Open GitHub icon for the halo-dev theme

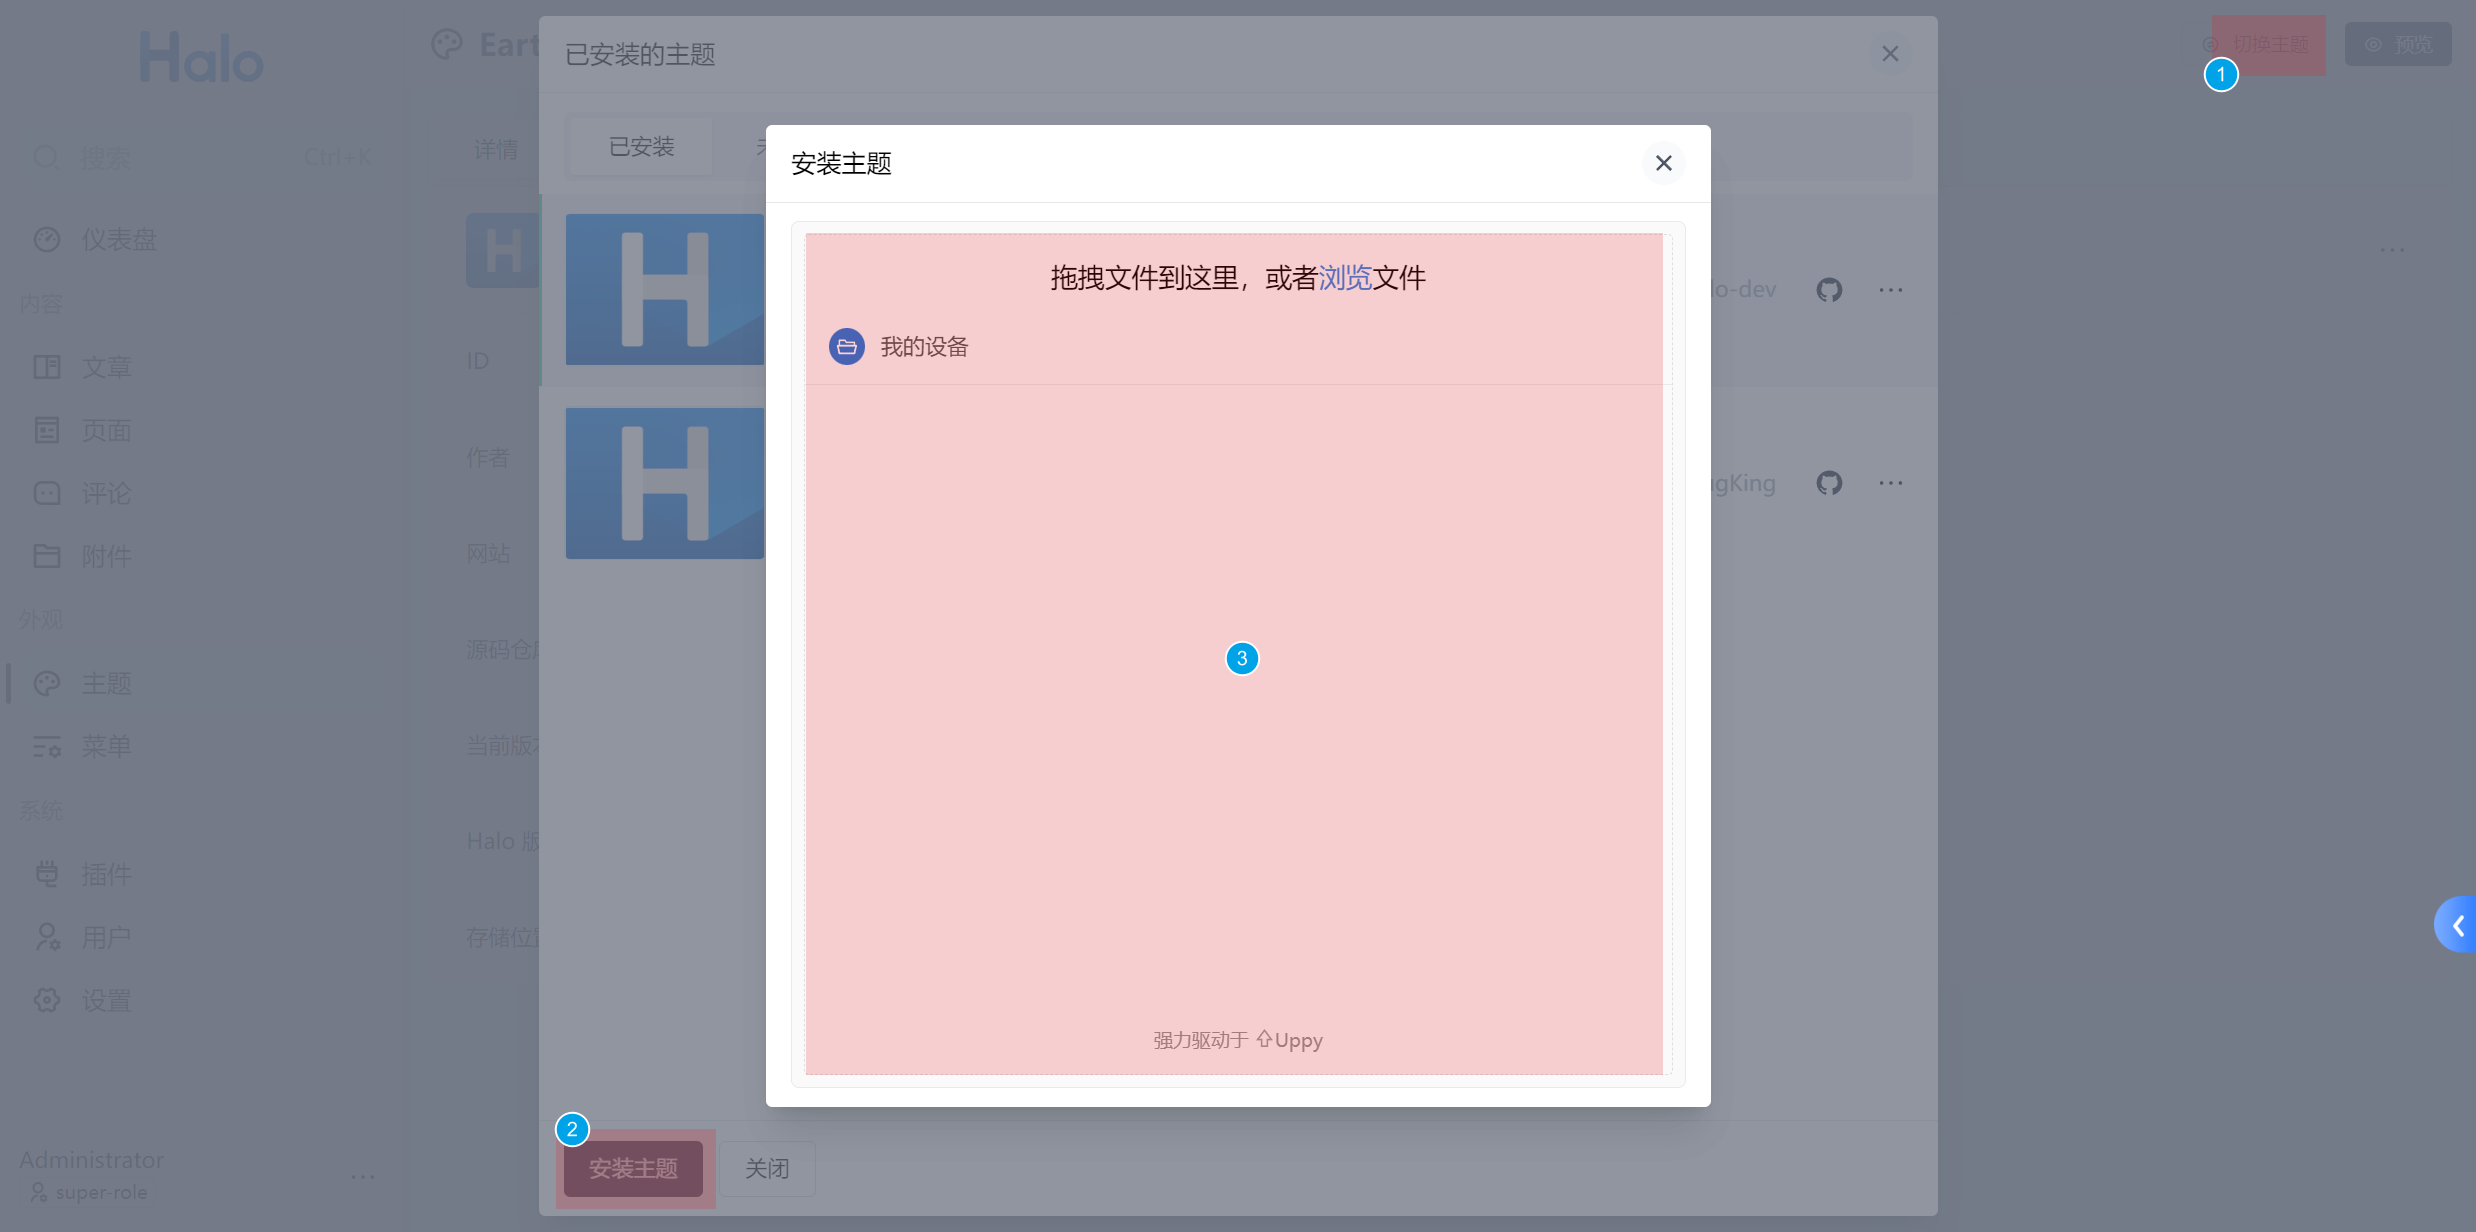[x=1829, y=290]
